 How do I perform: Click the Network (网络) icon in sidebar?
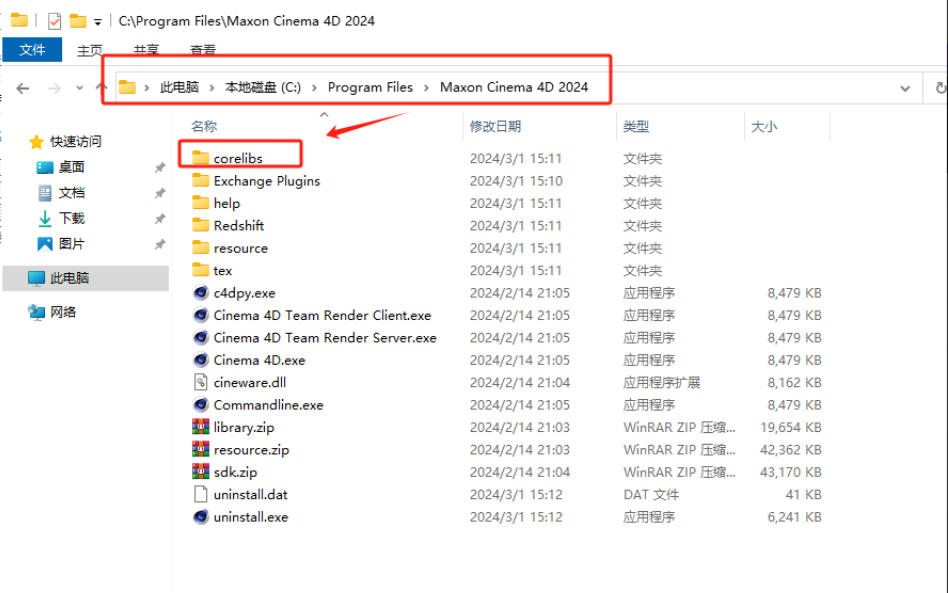click(x=36, y=312)
